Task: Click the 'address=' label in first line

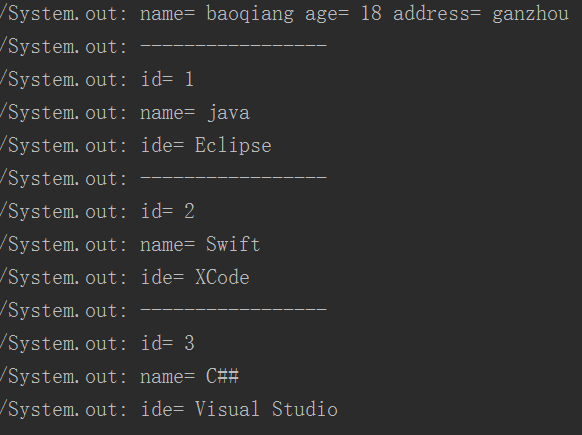Action: click(x=437, y=14)
